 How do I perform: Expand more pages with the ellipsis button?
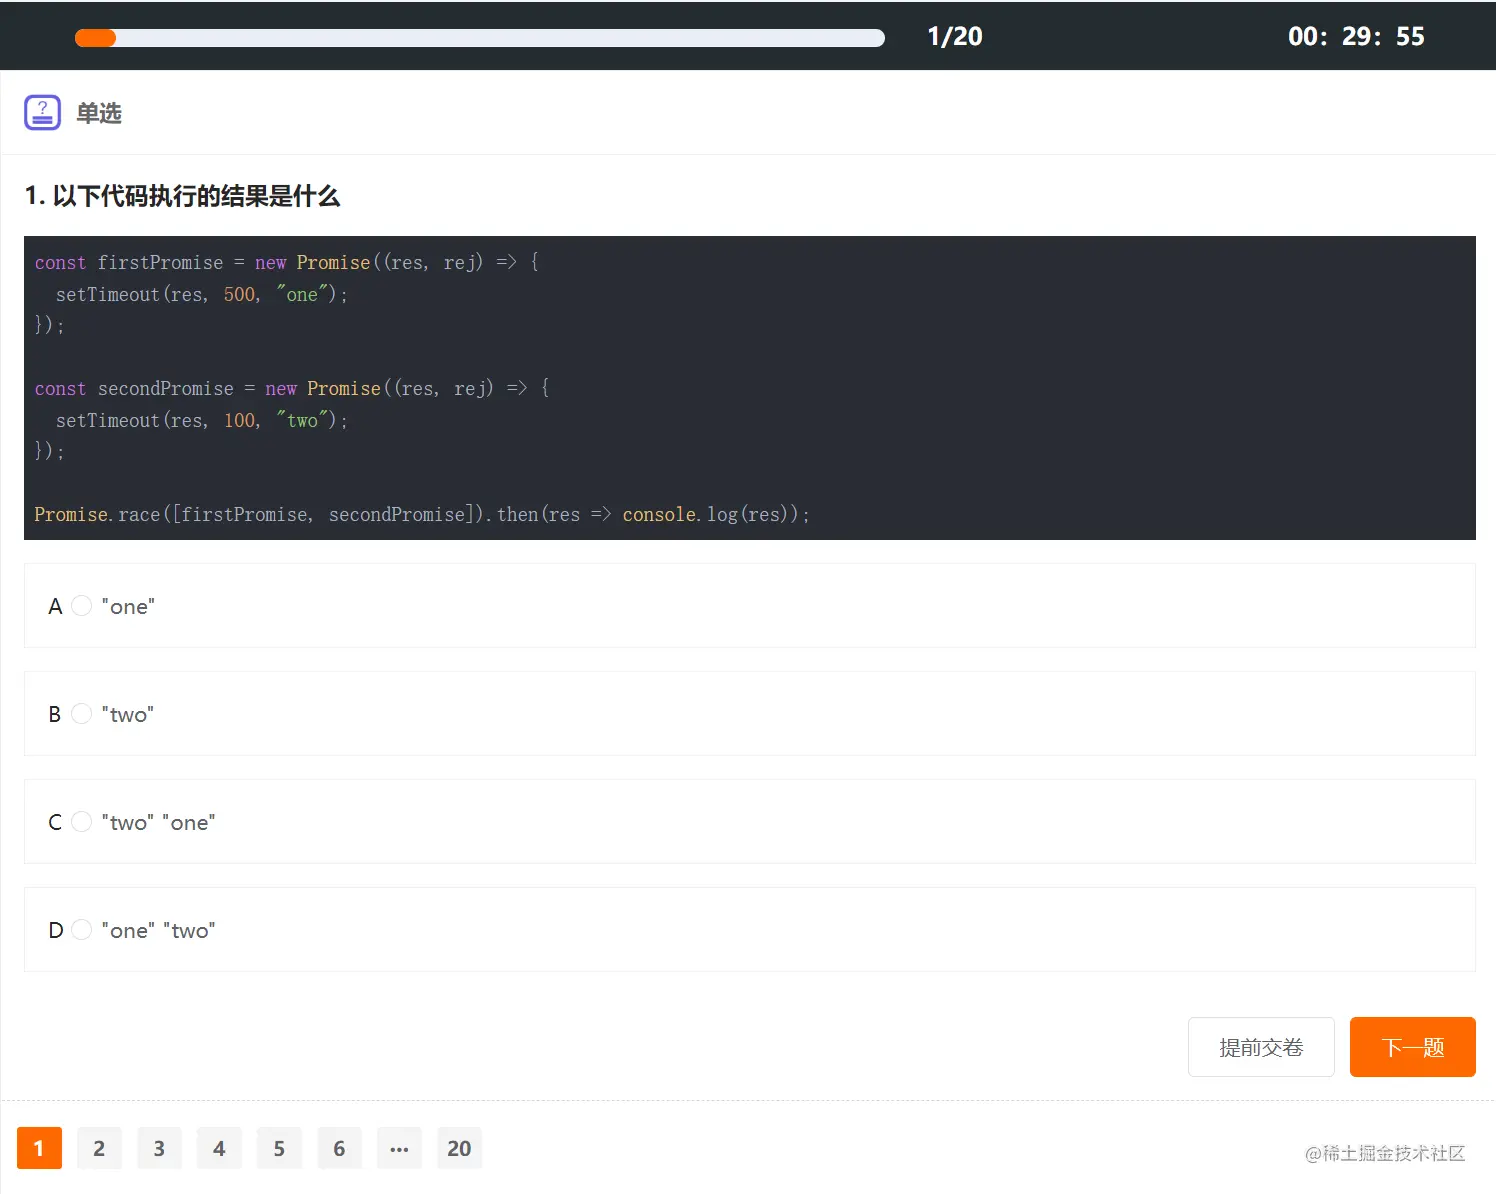point(399,1148)
